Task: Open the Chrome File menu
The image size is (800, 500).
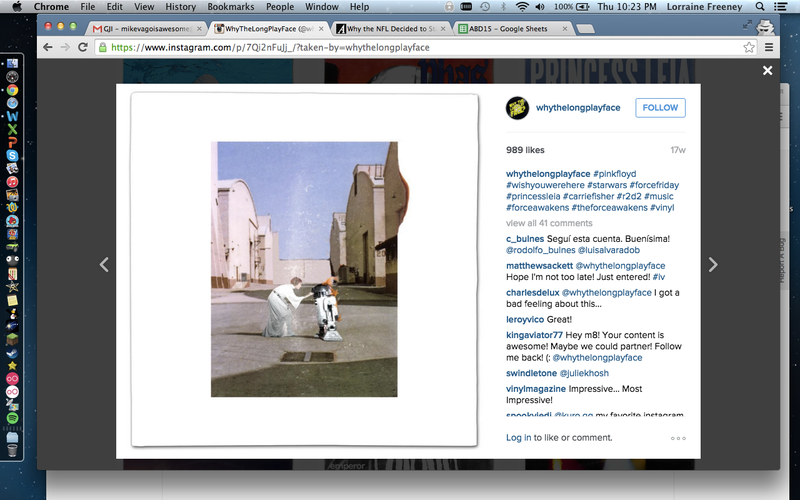Action: click(88, 7)
